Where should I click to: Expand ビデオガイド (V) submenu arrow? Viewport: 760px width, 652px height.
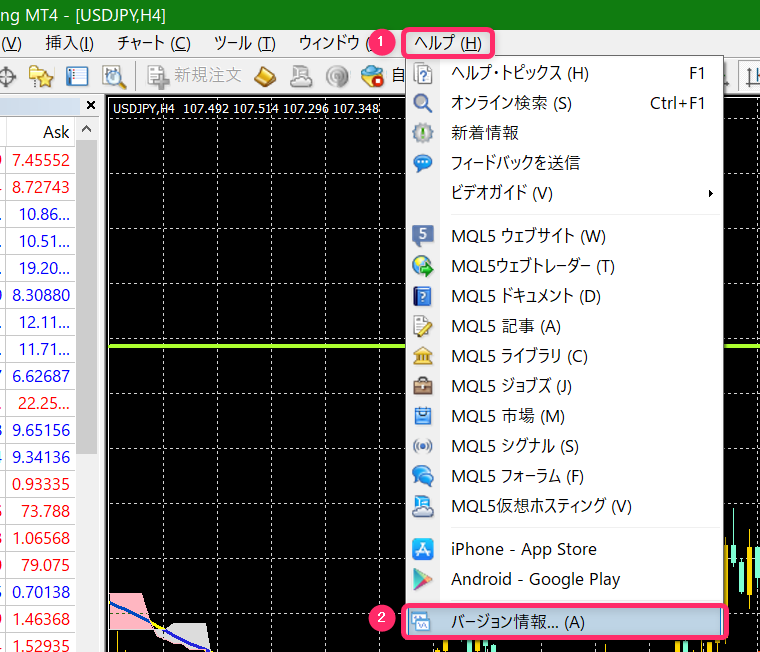click(710, 193)
